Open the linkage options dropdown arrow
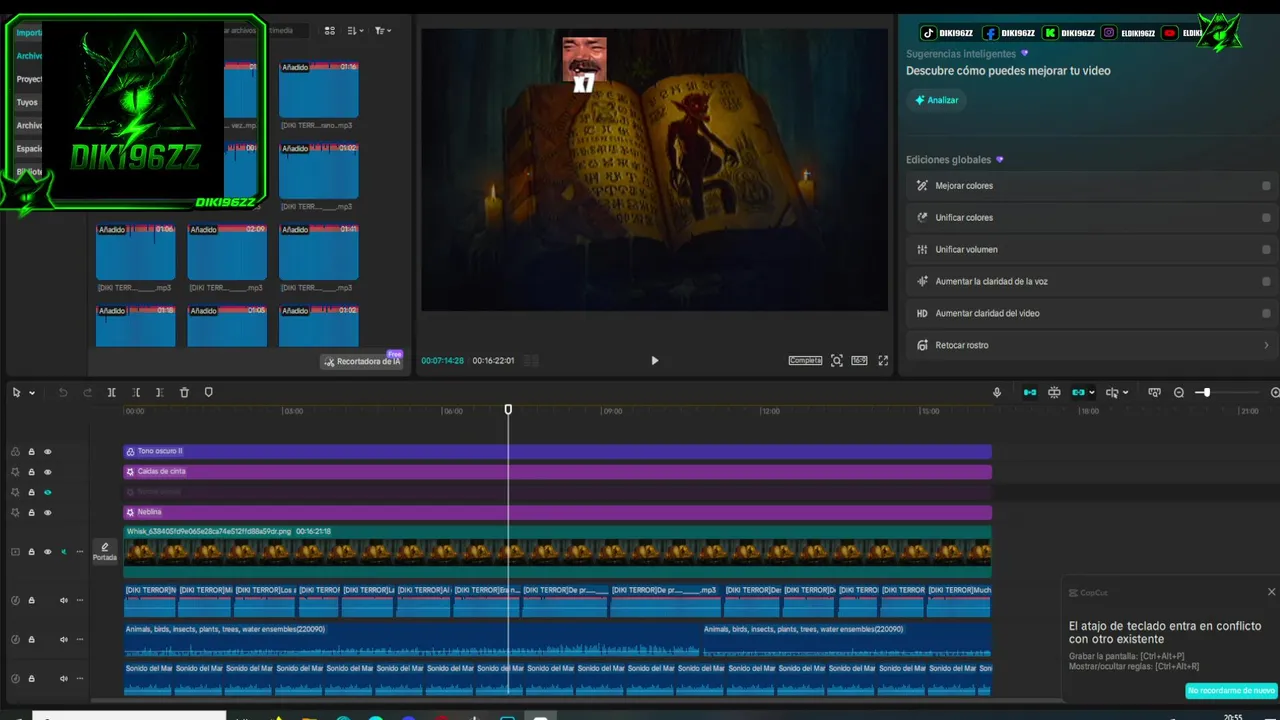 (1091, 393)
